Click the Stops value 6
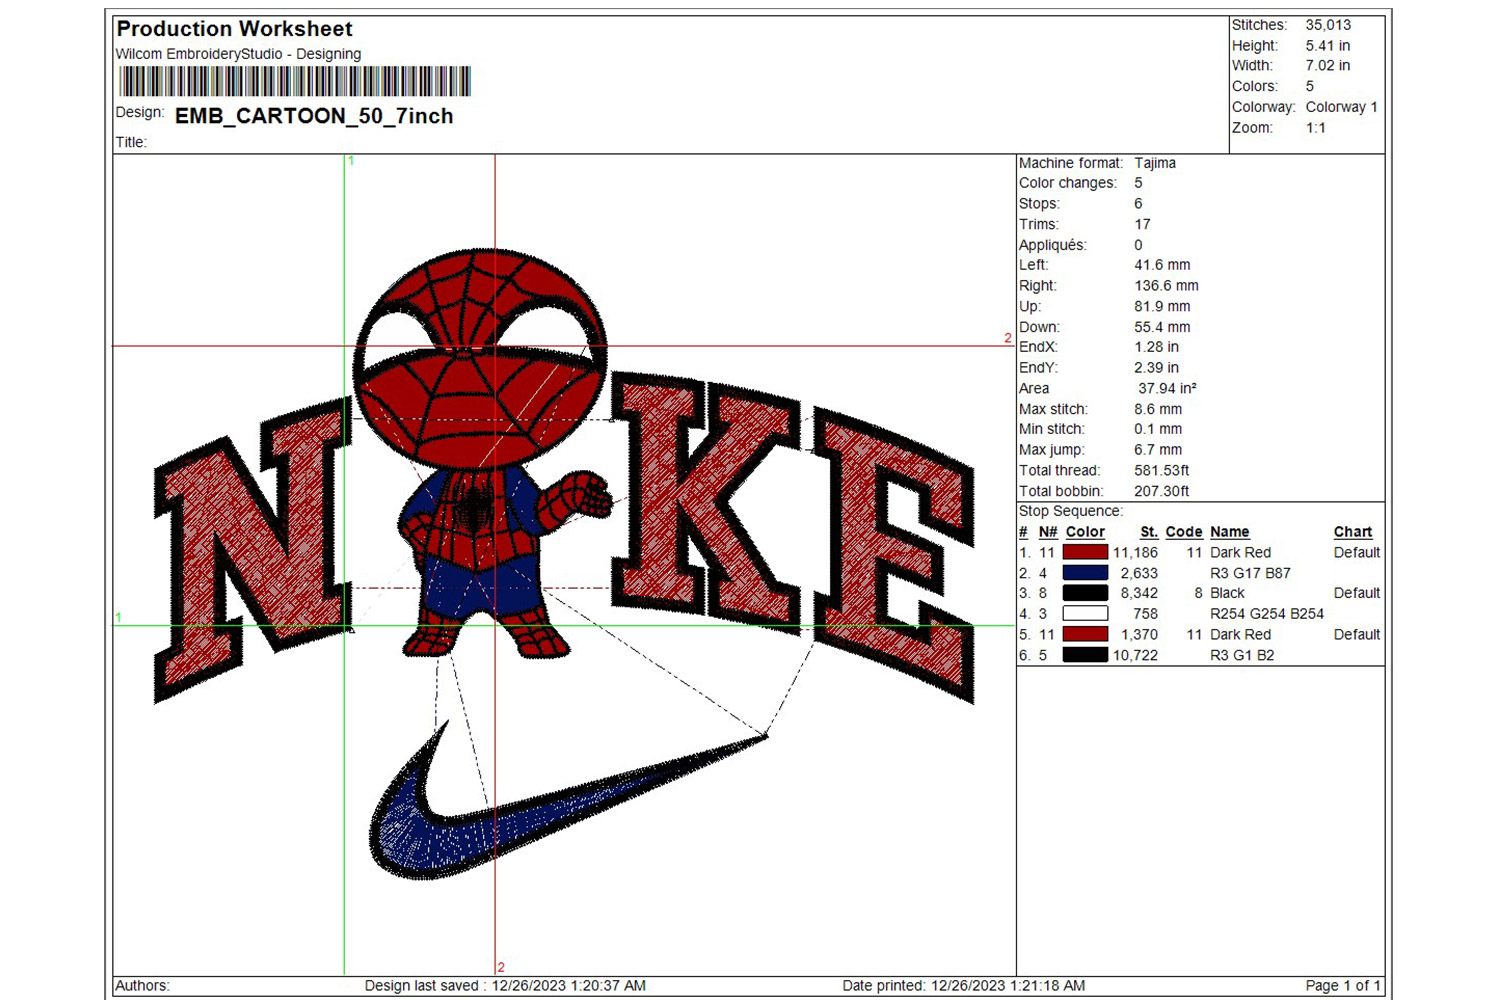This screenshot has width=1502, height=1000. [x=1138, y=204]
